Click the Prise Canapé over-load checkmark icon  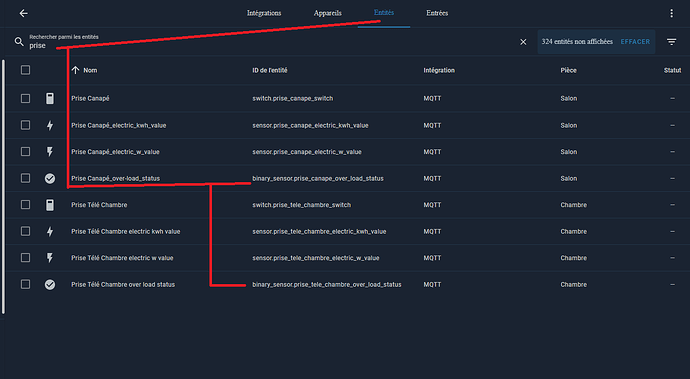pos(50,178)
